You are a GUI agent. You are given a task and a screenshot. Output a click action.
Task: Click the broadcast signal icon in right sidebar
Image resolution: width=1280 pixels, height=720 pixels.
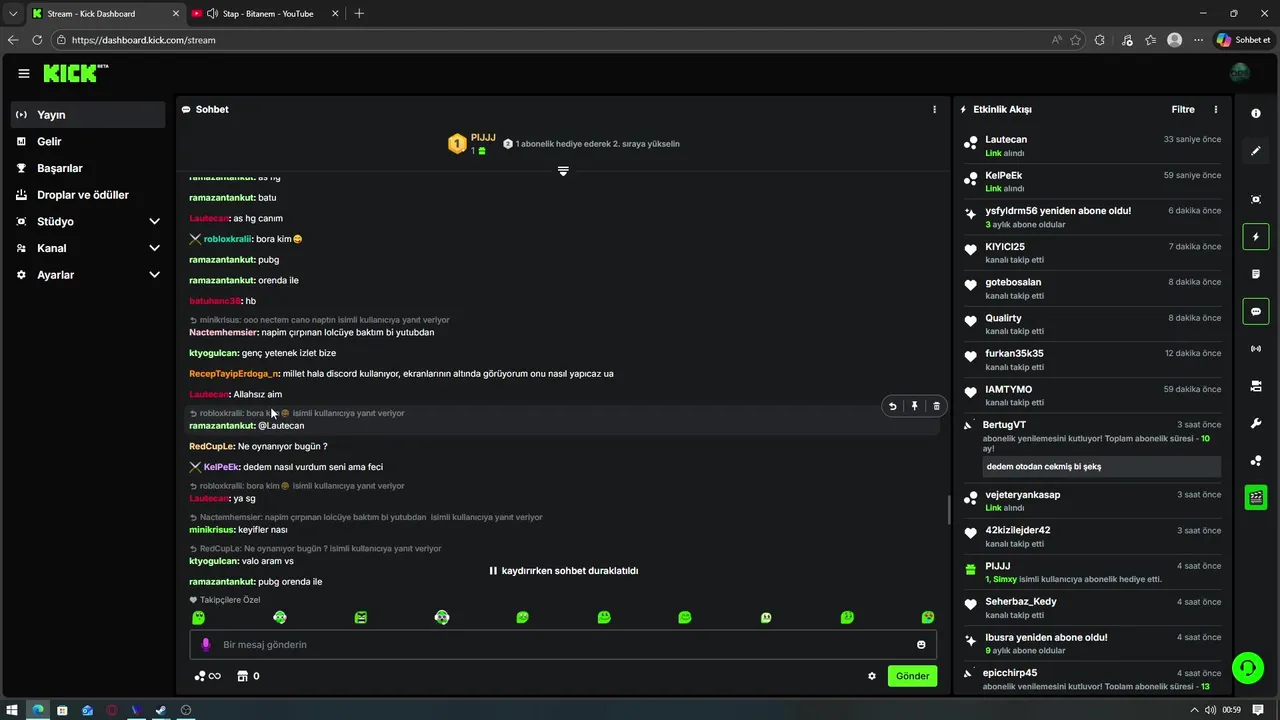tap(1256, 349)
